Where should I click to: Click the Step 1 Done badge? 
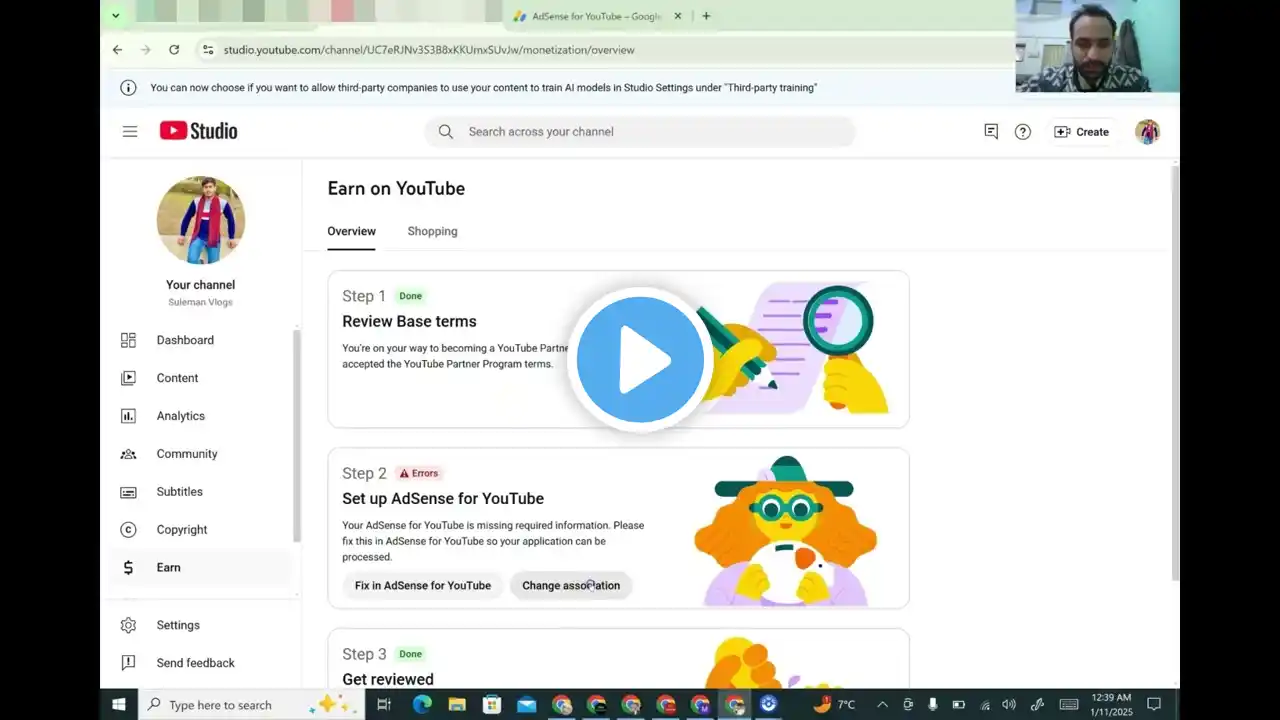[x=410, y=296]
